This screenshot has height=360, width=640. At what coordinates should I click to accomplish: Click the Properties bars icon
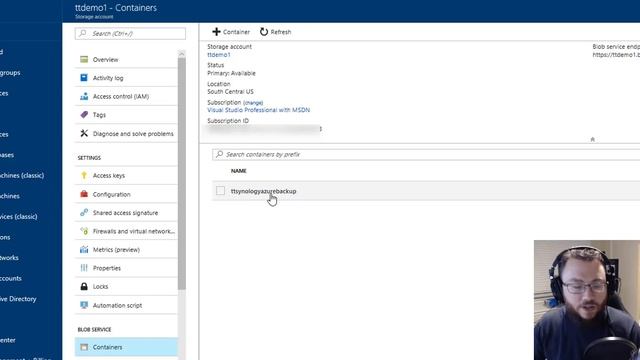point(84,268)
